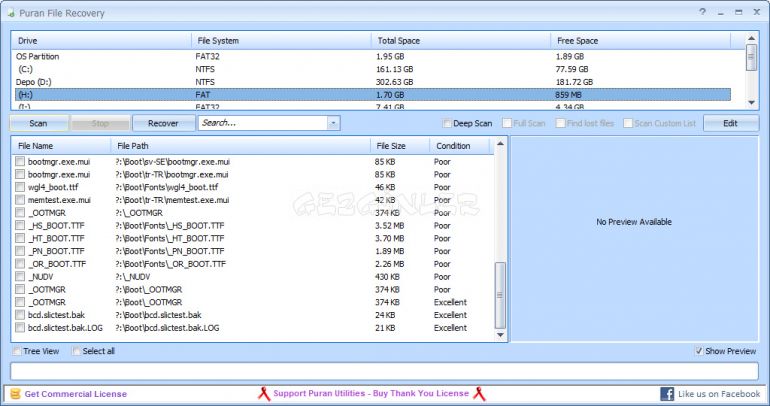The width and height of the screenshot is (770, 406).
Task: Toggle the Find lost files checkbox
Action: (x=560, y=123)
